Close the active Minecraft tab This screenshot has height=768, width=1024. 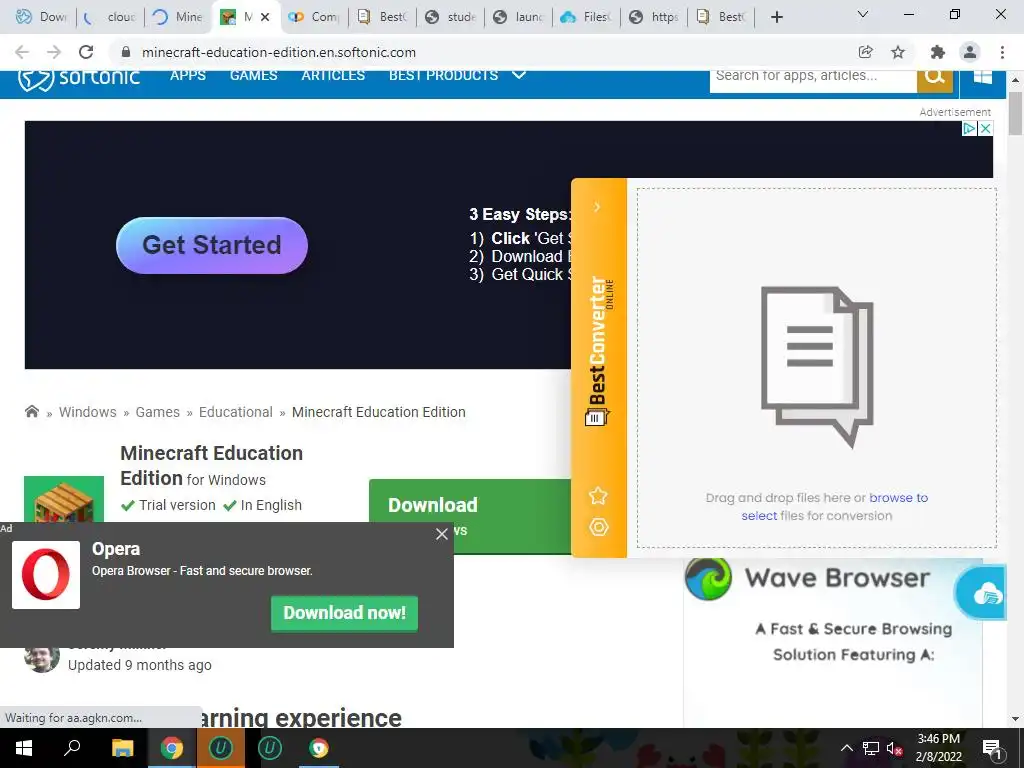point(264,17)
